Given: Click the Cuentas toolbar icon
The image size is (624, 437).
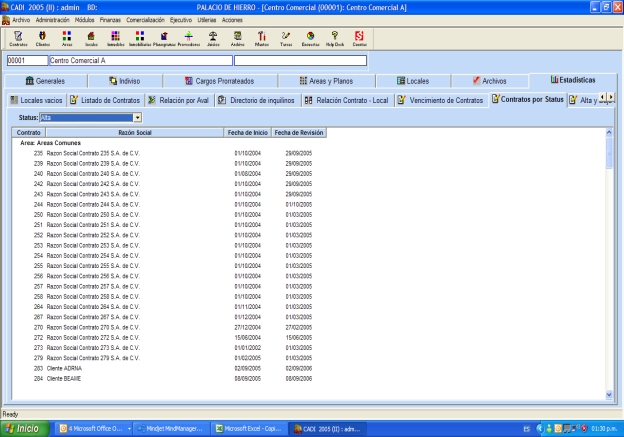Looking at the screenshot, I should [359, 38].
